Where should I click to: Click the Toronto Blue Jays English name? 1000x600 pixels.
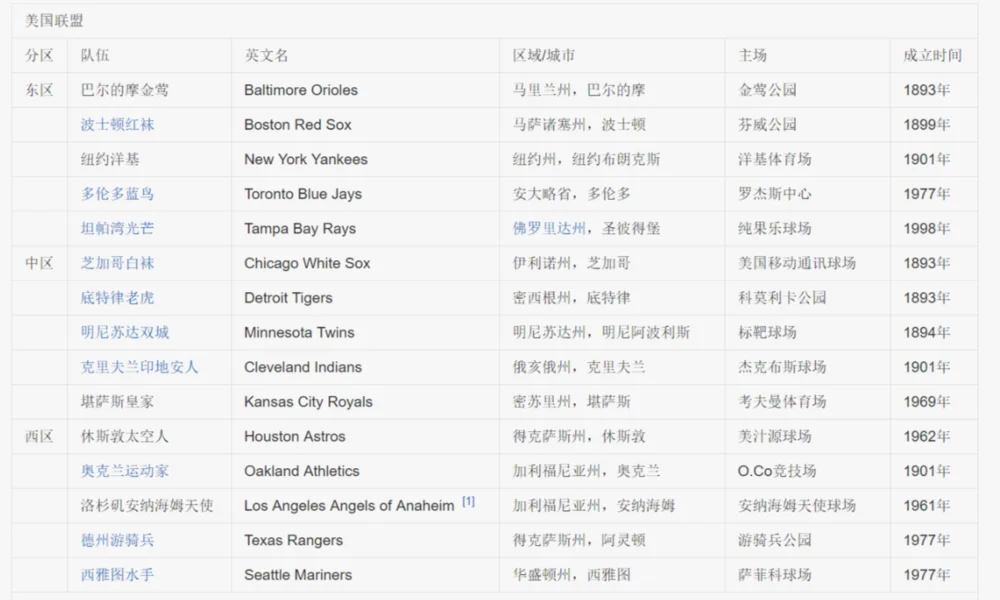303,194
